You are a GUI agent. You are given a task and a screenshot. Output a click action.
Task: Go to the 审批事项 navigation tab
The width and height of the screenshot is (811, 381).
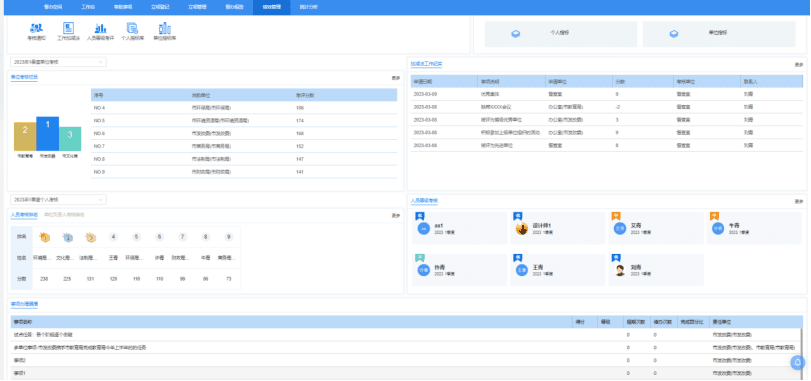(x=123, y=7)
